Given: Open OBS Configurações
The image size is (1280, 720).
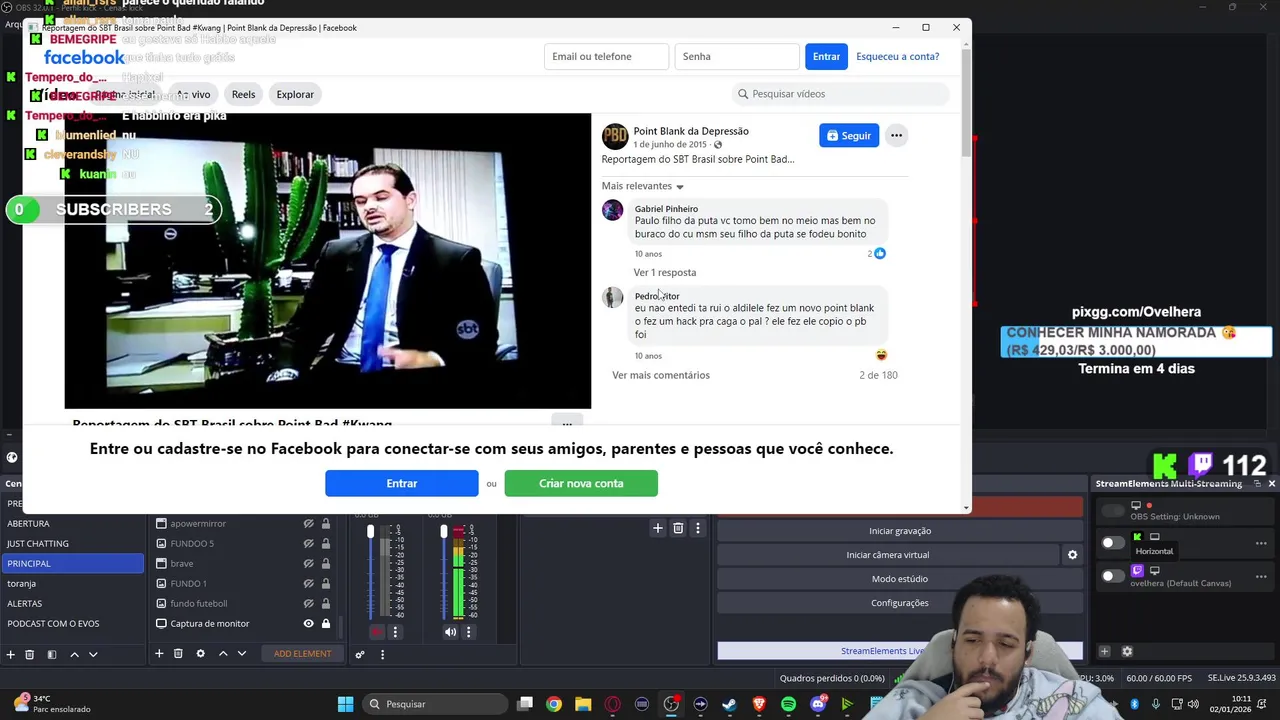Looking at the screenshot, I should (x=900, y=603).
